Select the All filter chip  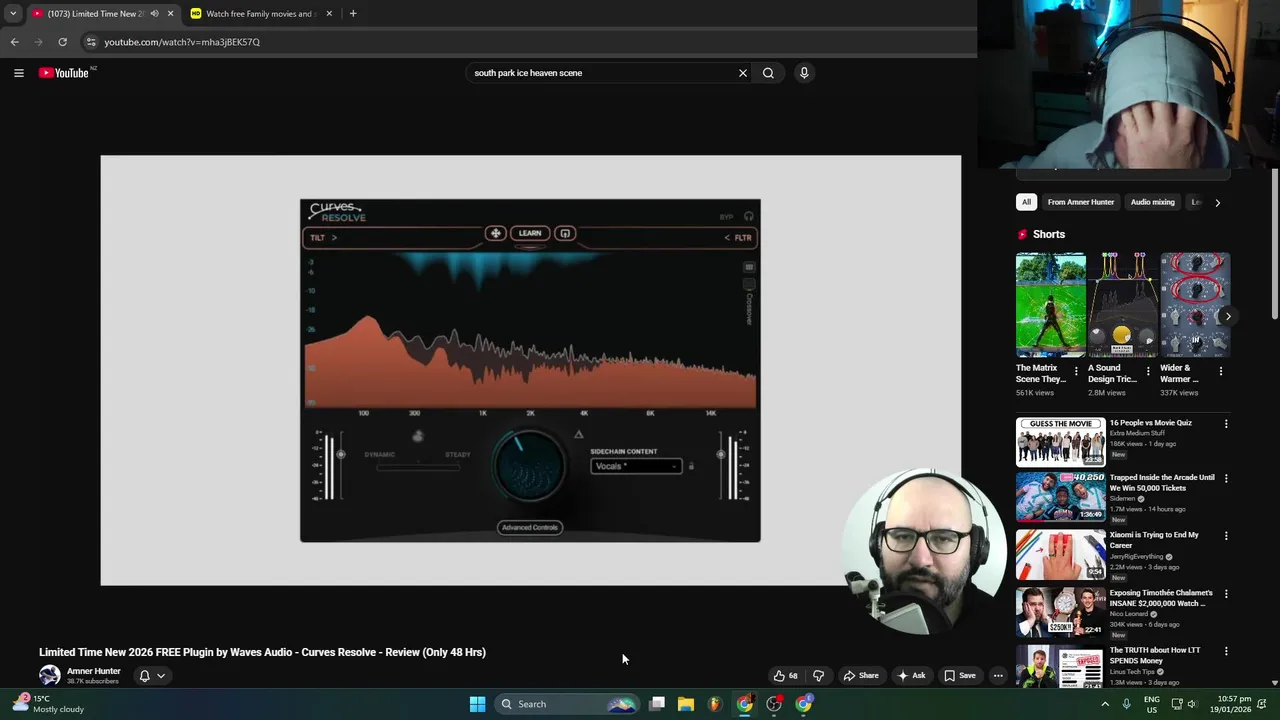tap(1026, 202)
